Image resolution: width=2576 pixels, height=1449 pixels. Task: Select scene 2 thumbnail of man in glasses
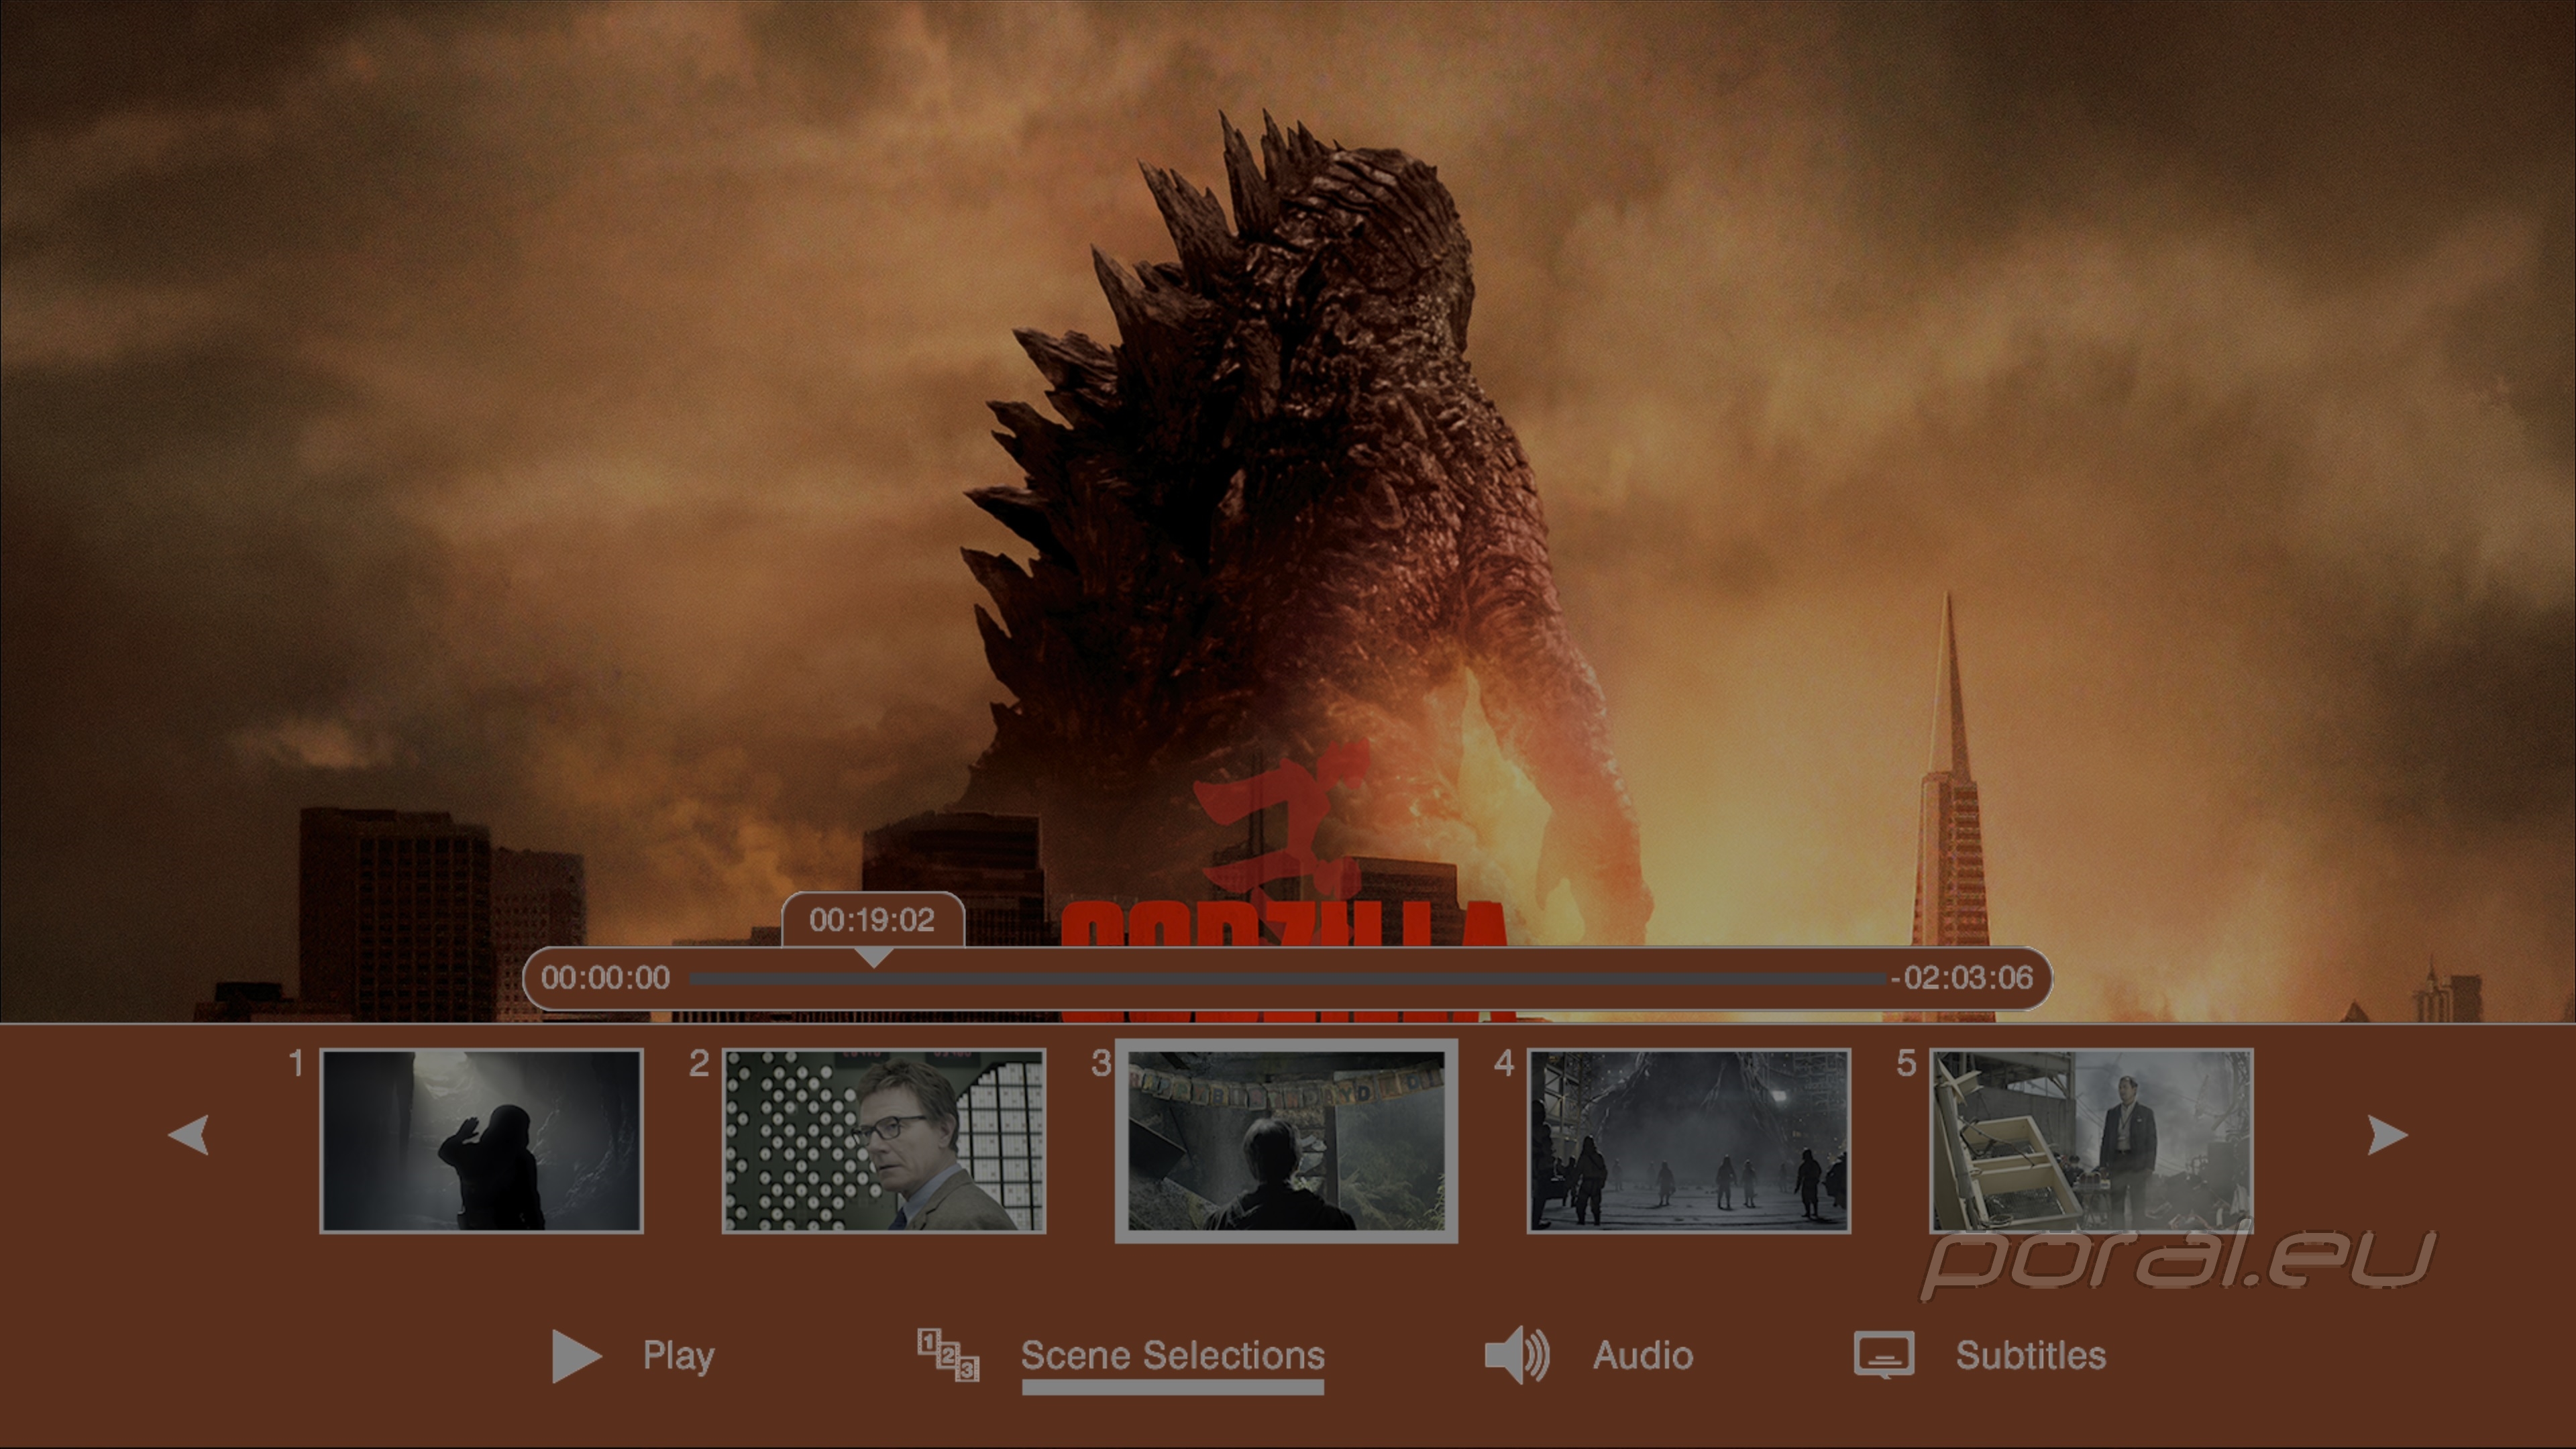point(884,1141)
